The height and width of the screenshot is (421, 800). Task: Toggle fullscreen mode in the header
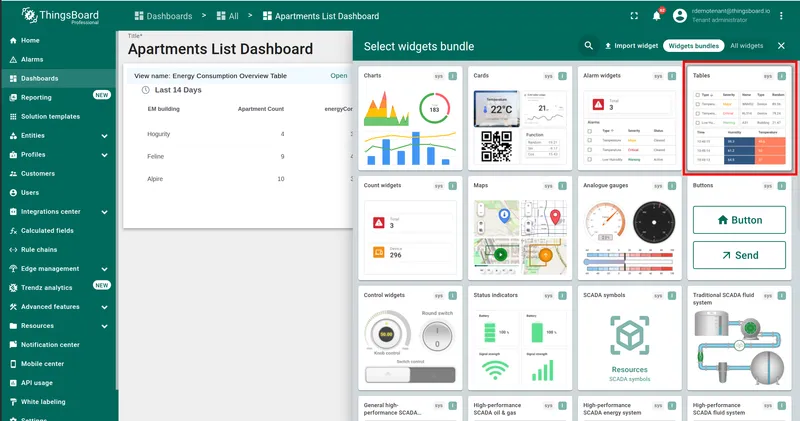(x=634, y=16)
